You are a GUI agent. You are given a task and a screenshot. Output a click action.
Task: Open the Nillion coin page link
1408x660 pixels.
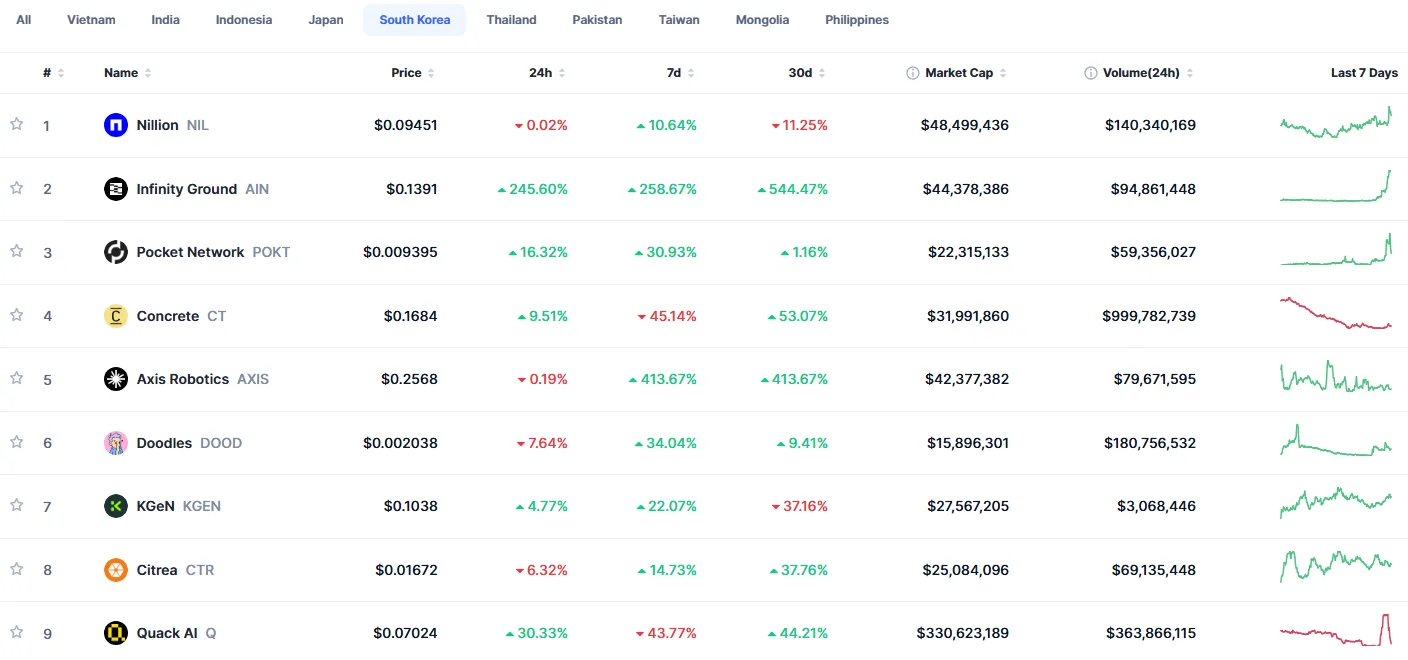(x=157, y=125)
